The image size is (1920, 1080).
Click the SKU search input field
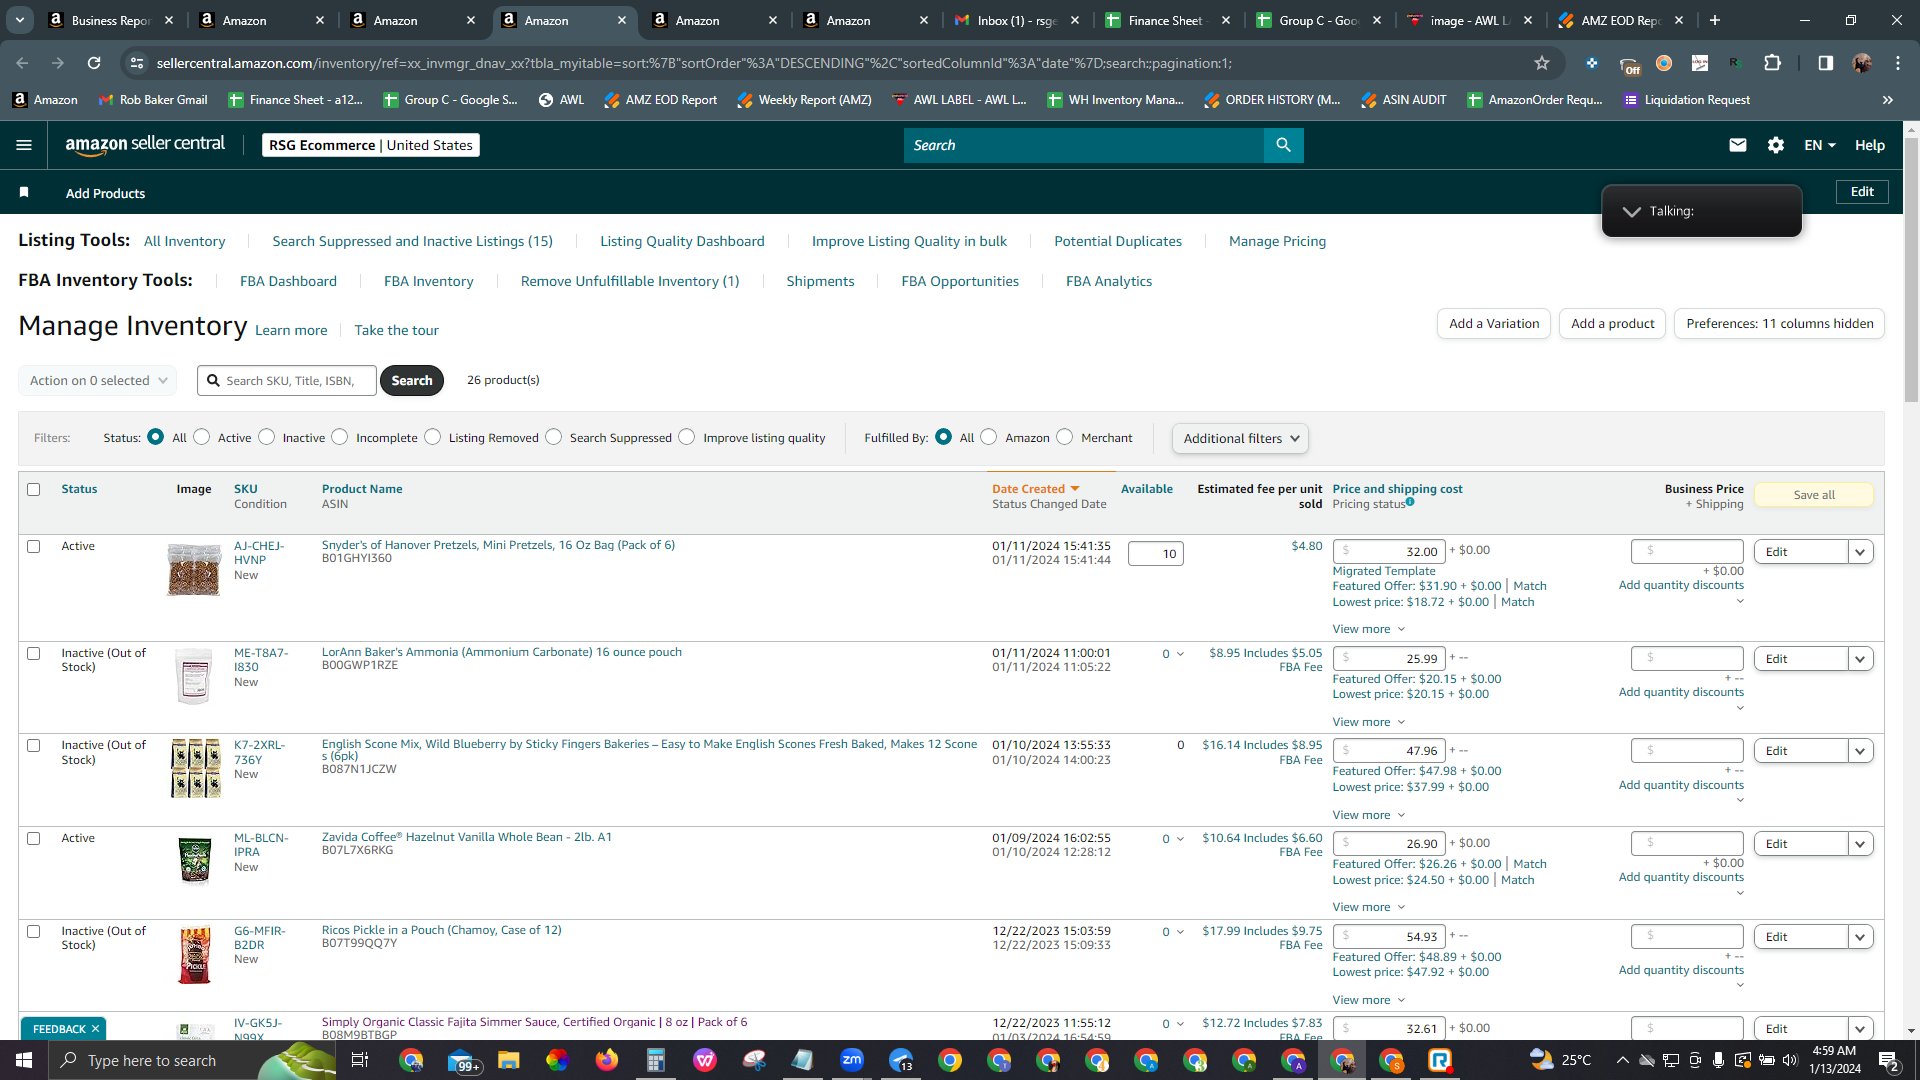[x=287, y=380]
